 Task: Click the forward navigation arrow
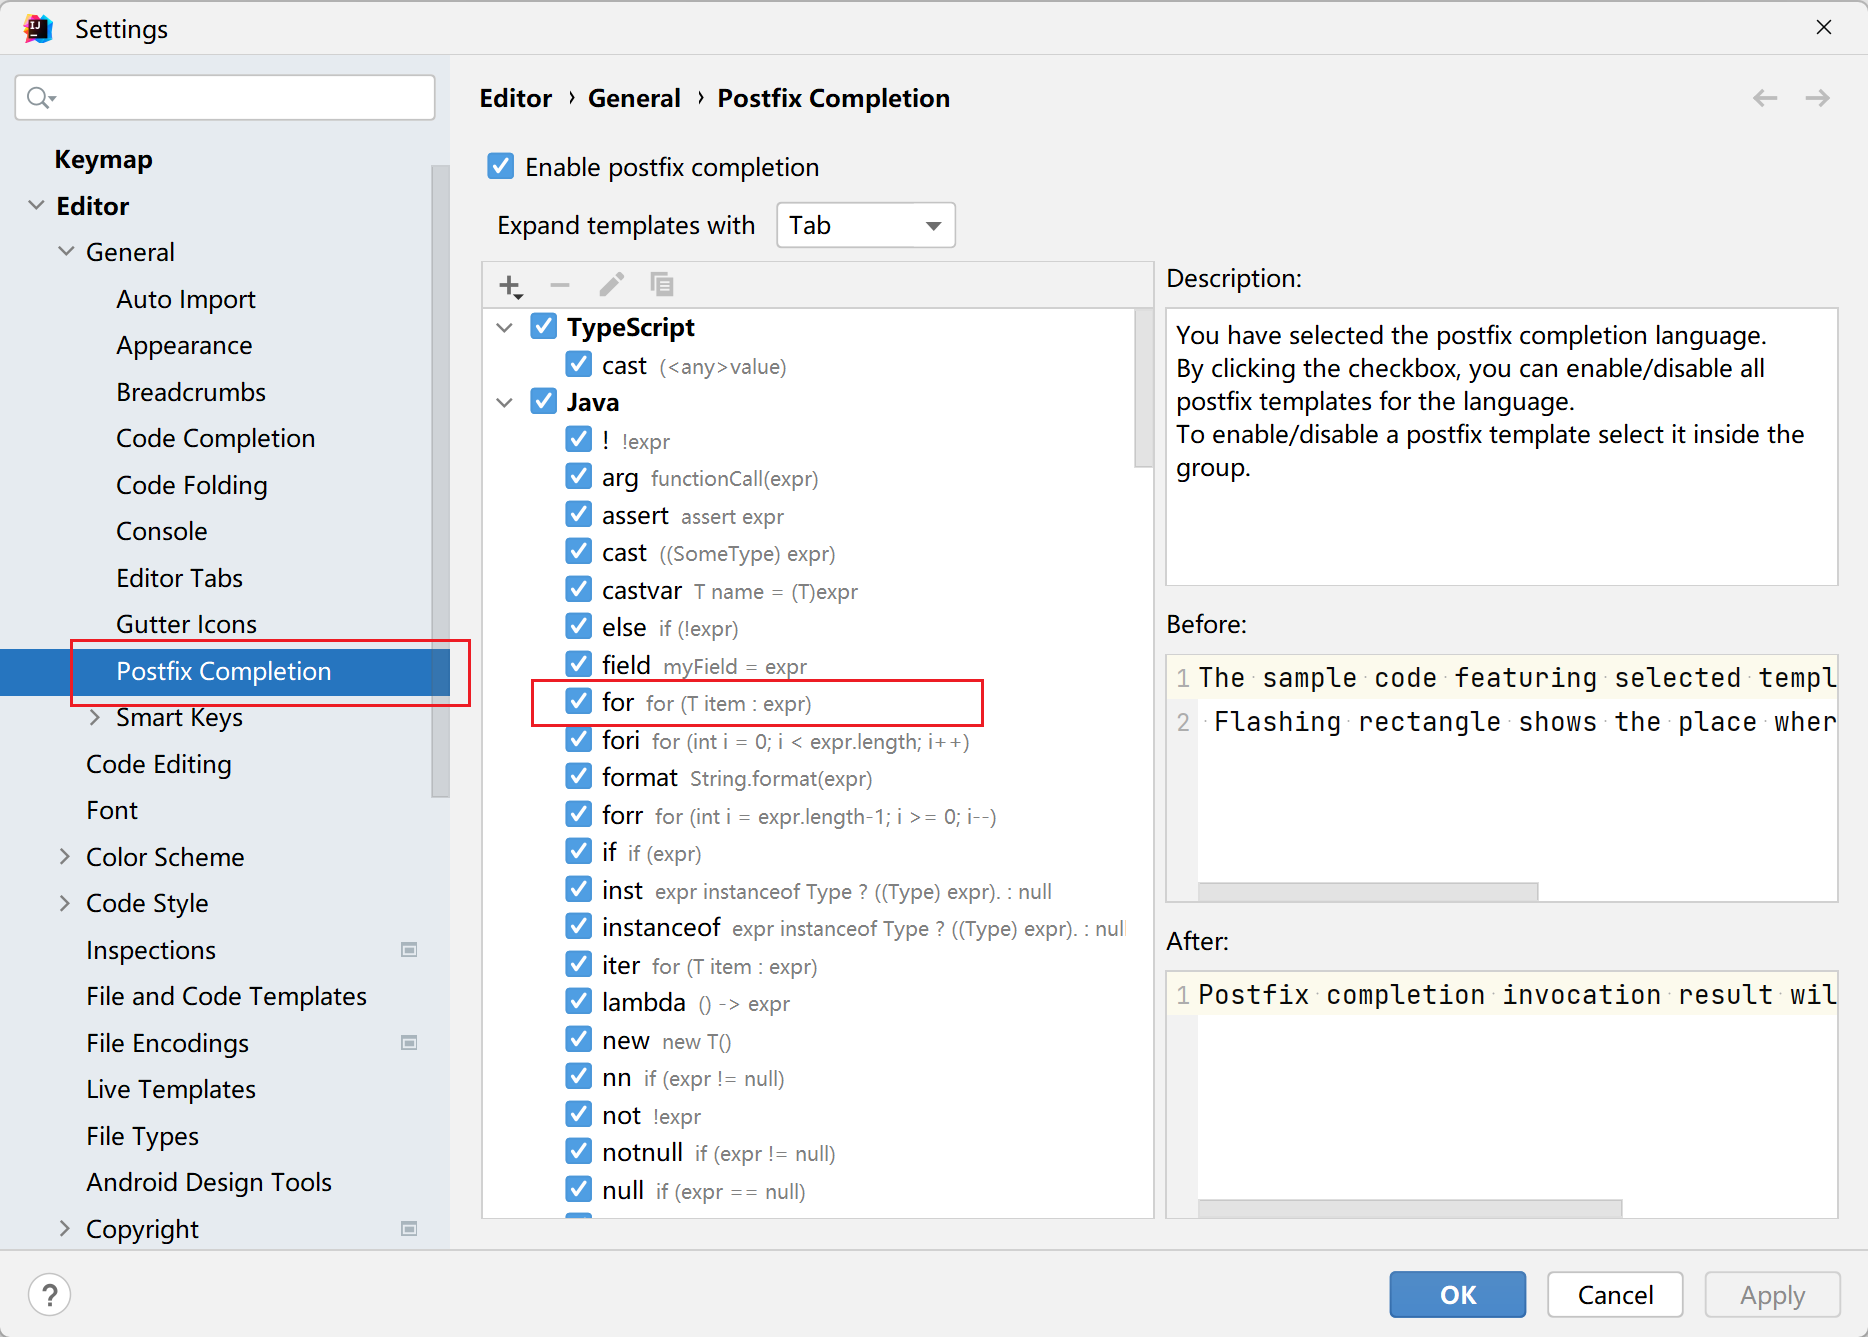1817,98
